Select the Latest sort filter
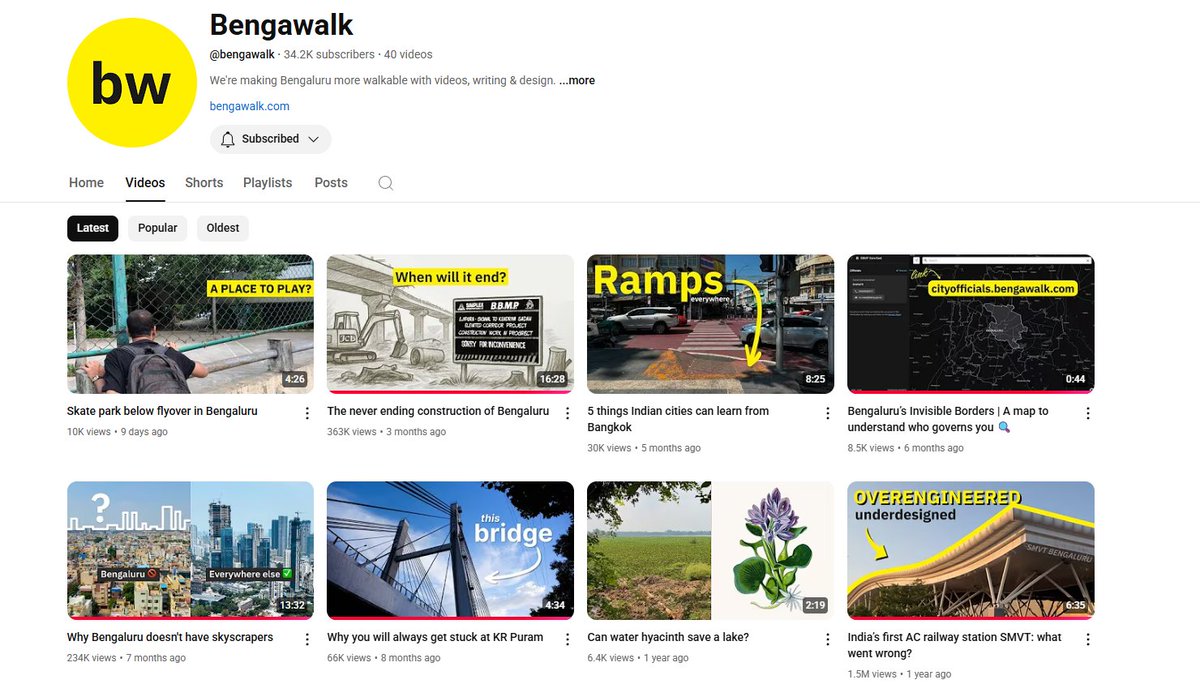This screenshot has width=1200, height=684. tap(93, 228)
